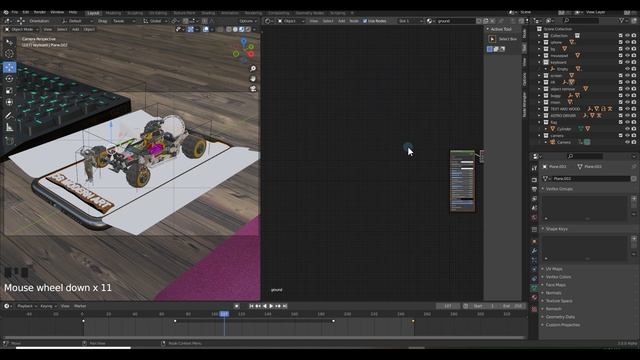Open the Window menu

tap(57, 12)
